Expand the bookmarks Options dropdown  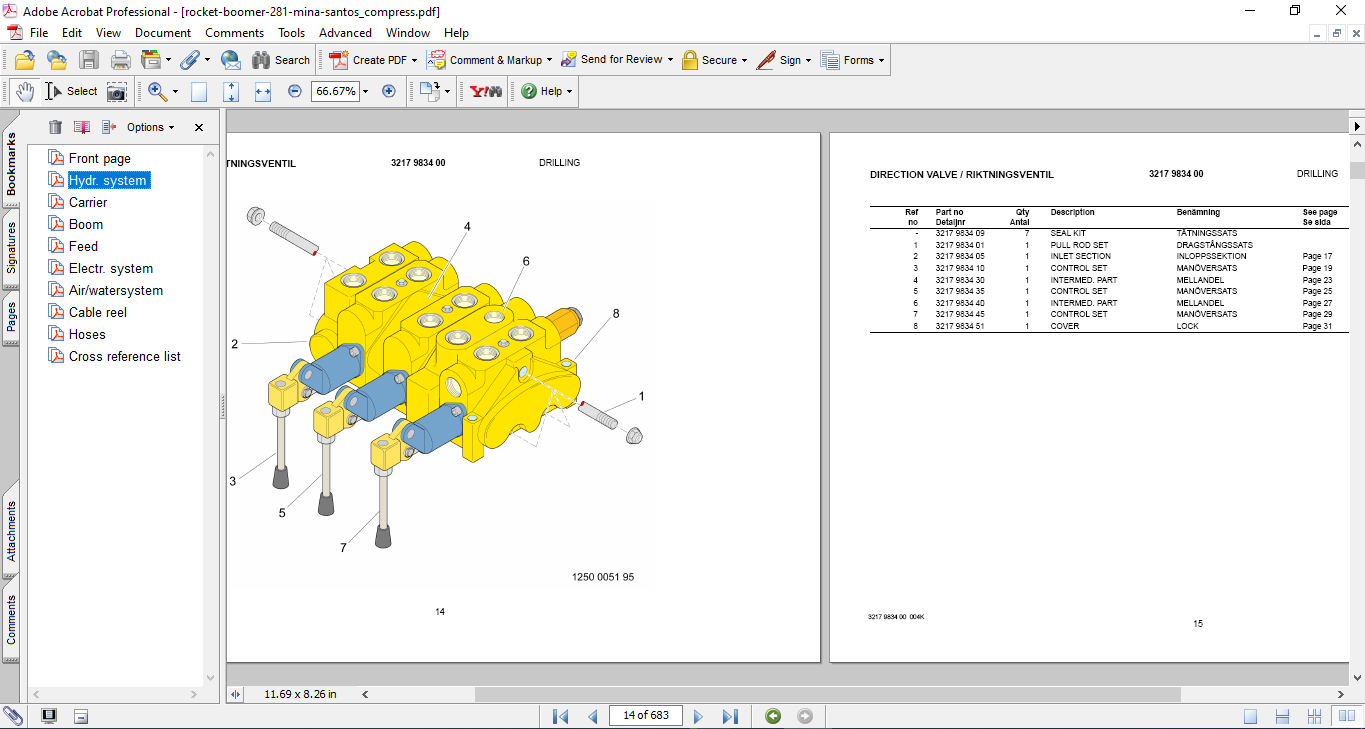[150, 127]
